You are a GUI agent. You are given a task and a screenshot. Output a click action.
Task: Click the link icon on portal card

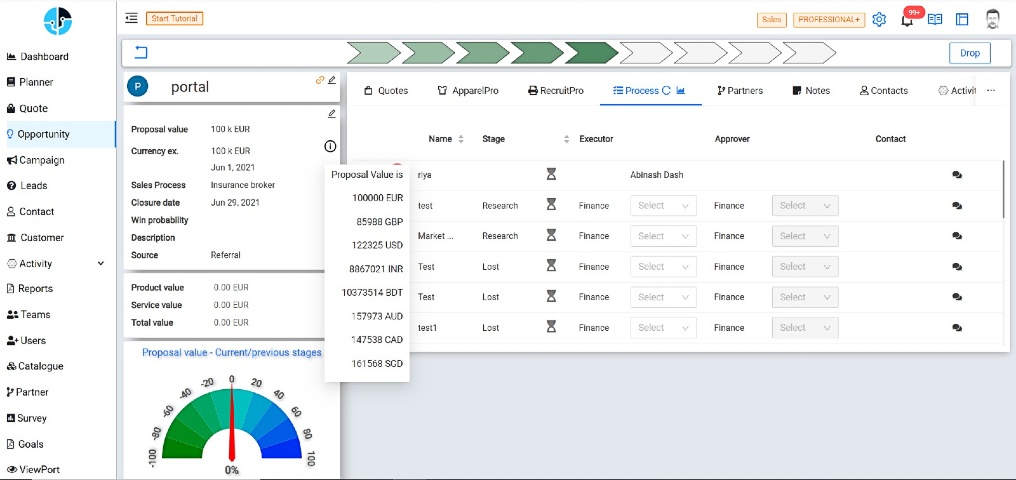click(x=319, y=80)
